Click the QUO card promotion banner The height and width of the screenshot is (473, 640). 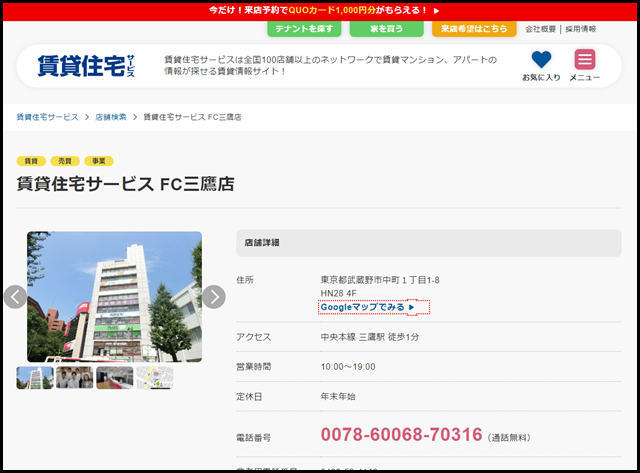[320, 11]
